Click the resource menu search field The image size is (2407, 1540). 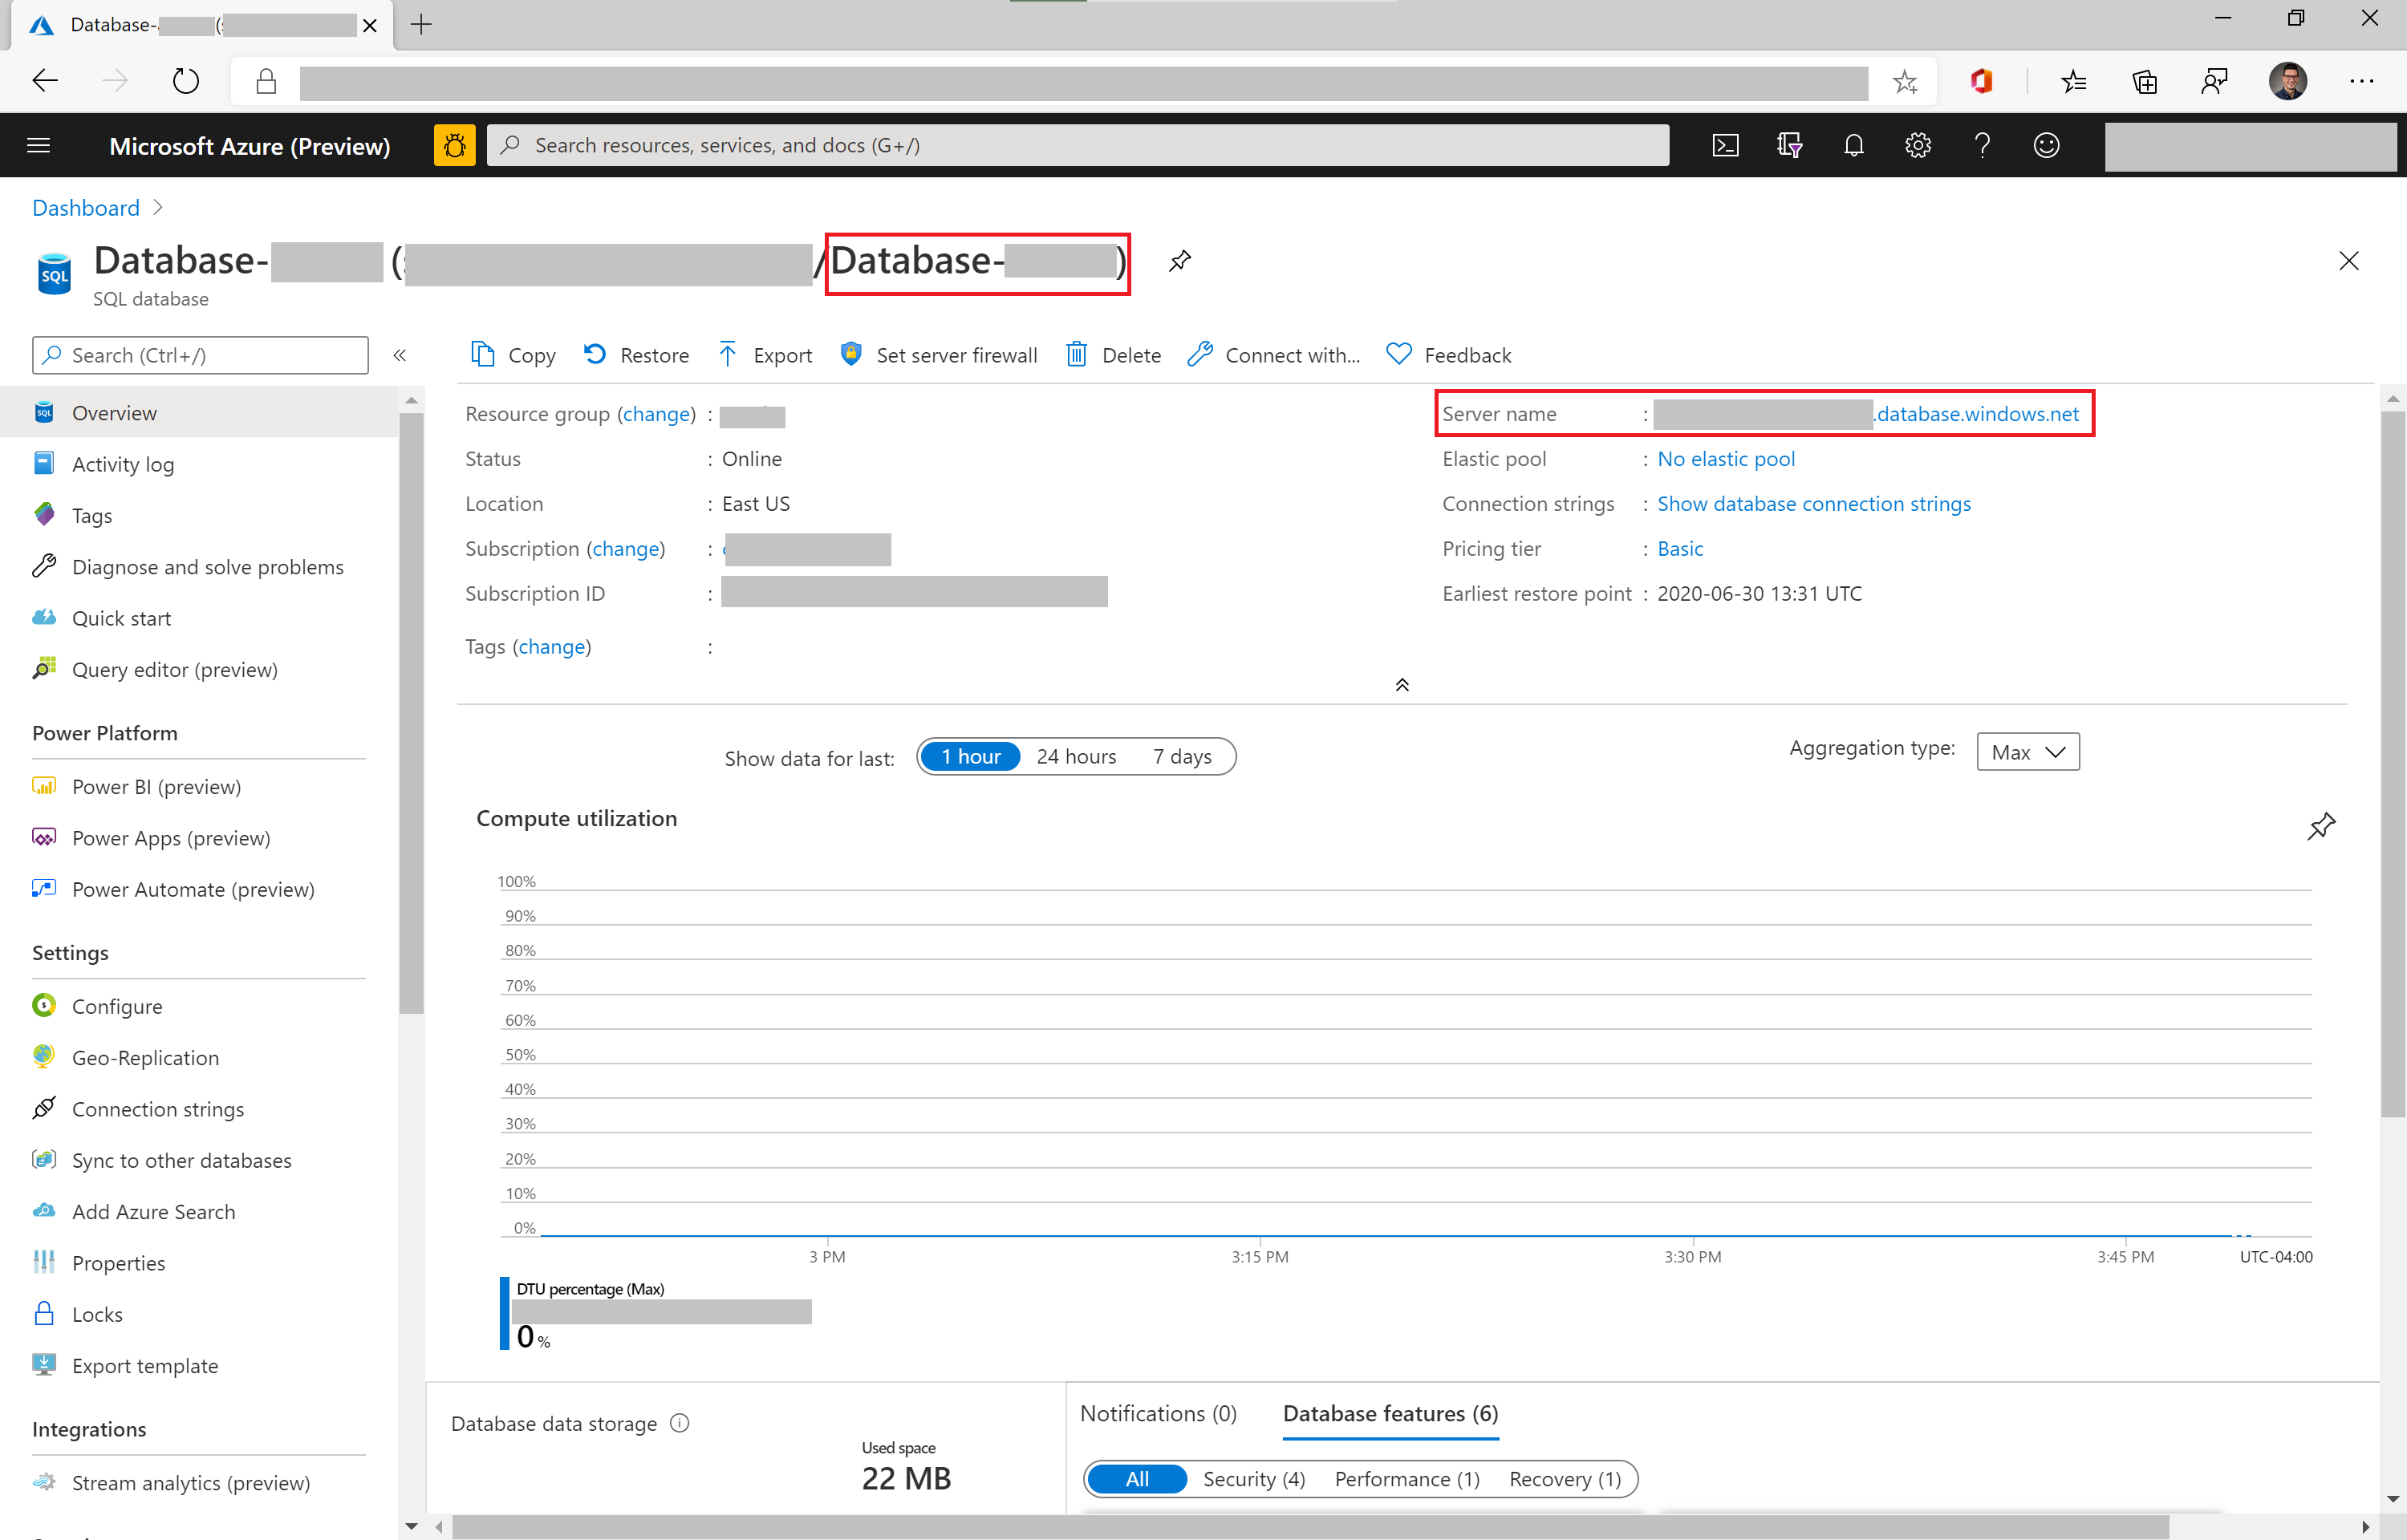click(x=200, y=355)
